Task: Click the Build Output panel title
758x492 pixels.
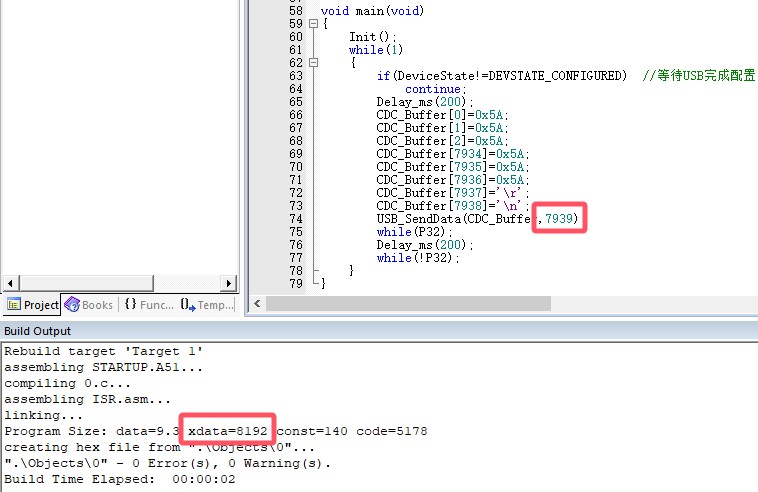Action: pyautogui.click(x=37, y=331)
